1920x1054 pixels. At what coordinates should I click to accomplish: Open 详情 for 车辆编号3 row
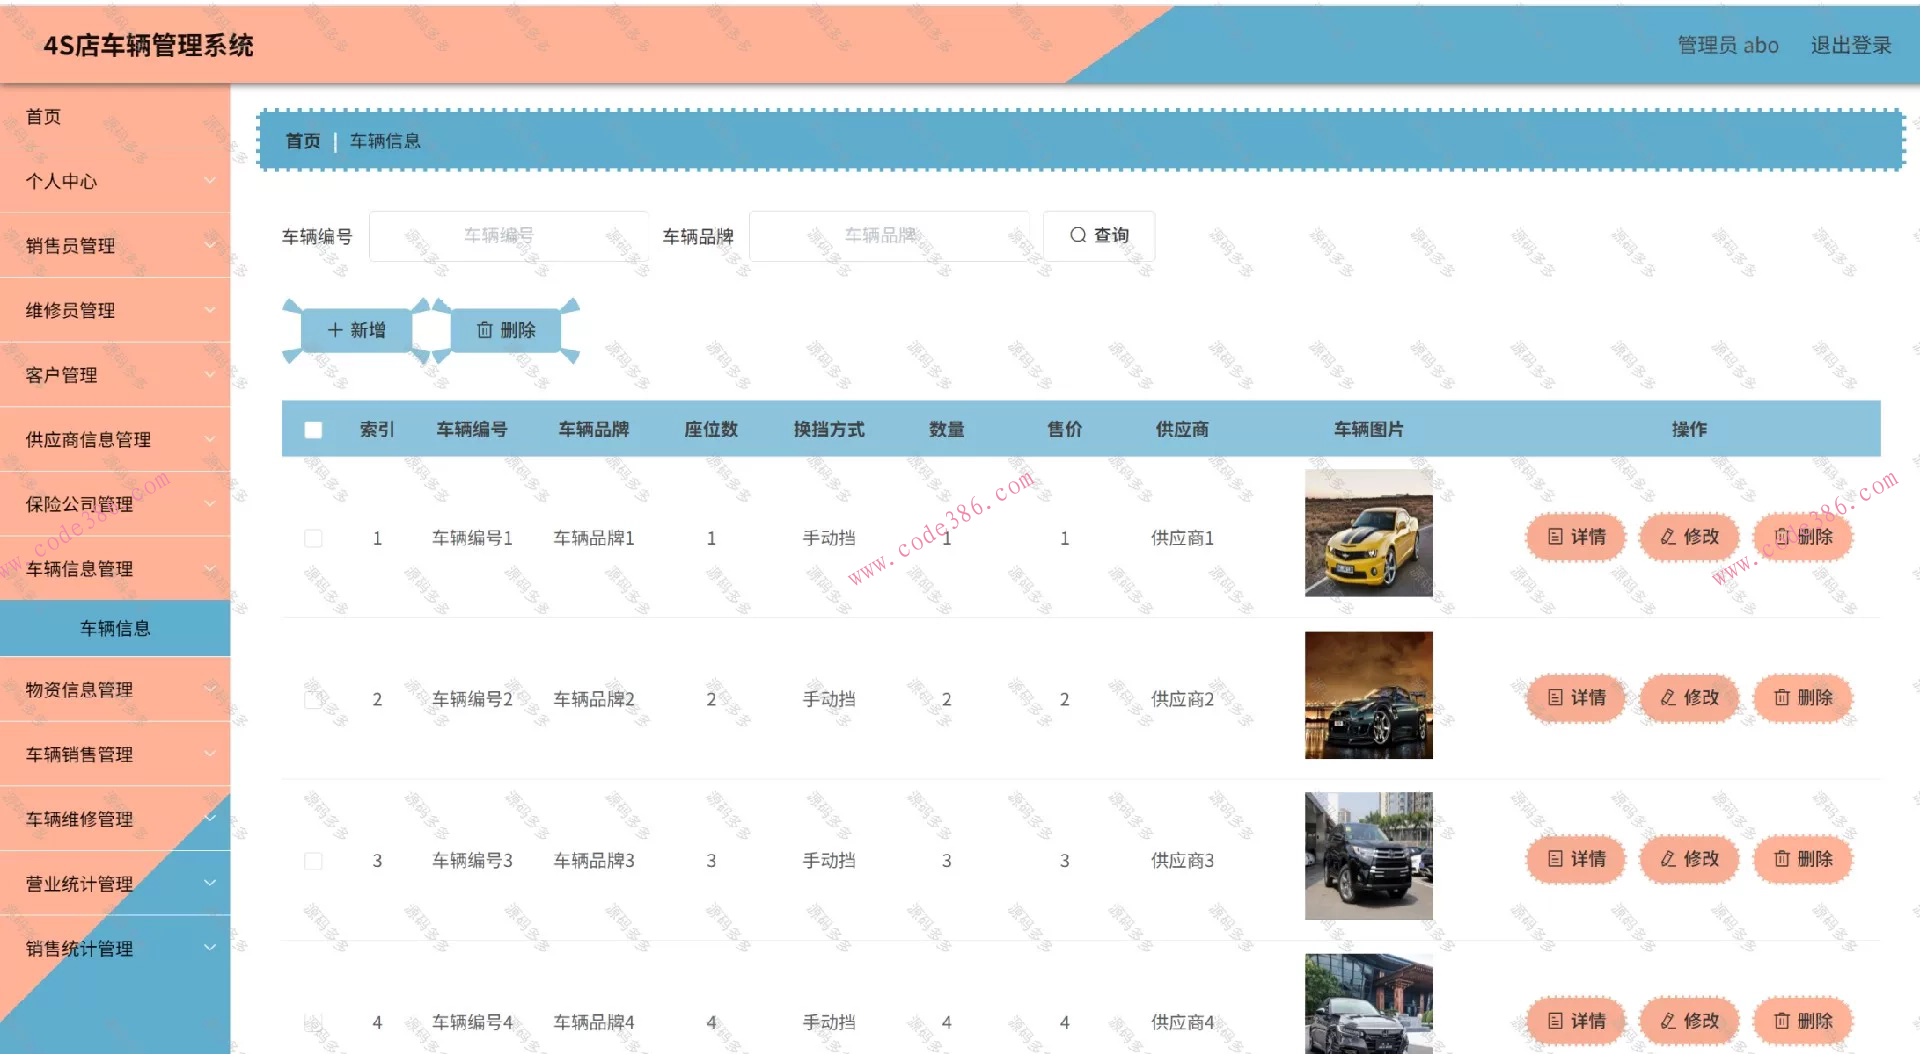[x=1576, y=859]
